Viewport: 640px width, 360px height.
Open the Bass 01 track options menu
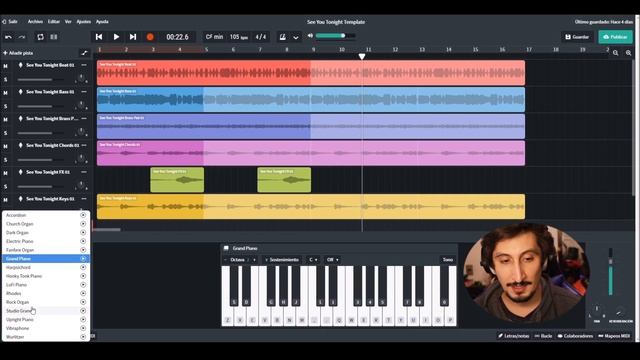84,92
